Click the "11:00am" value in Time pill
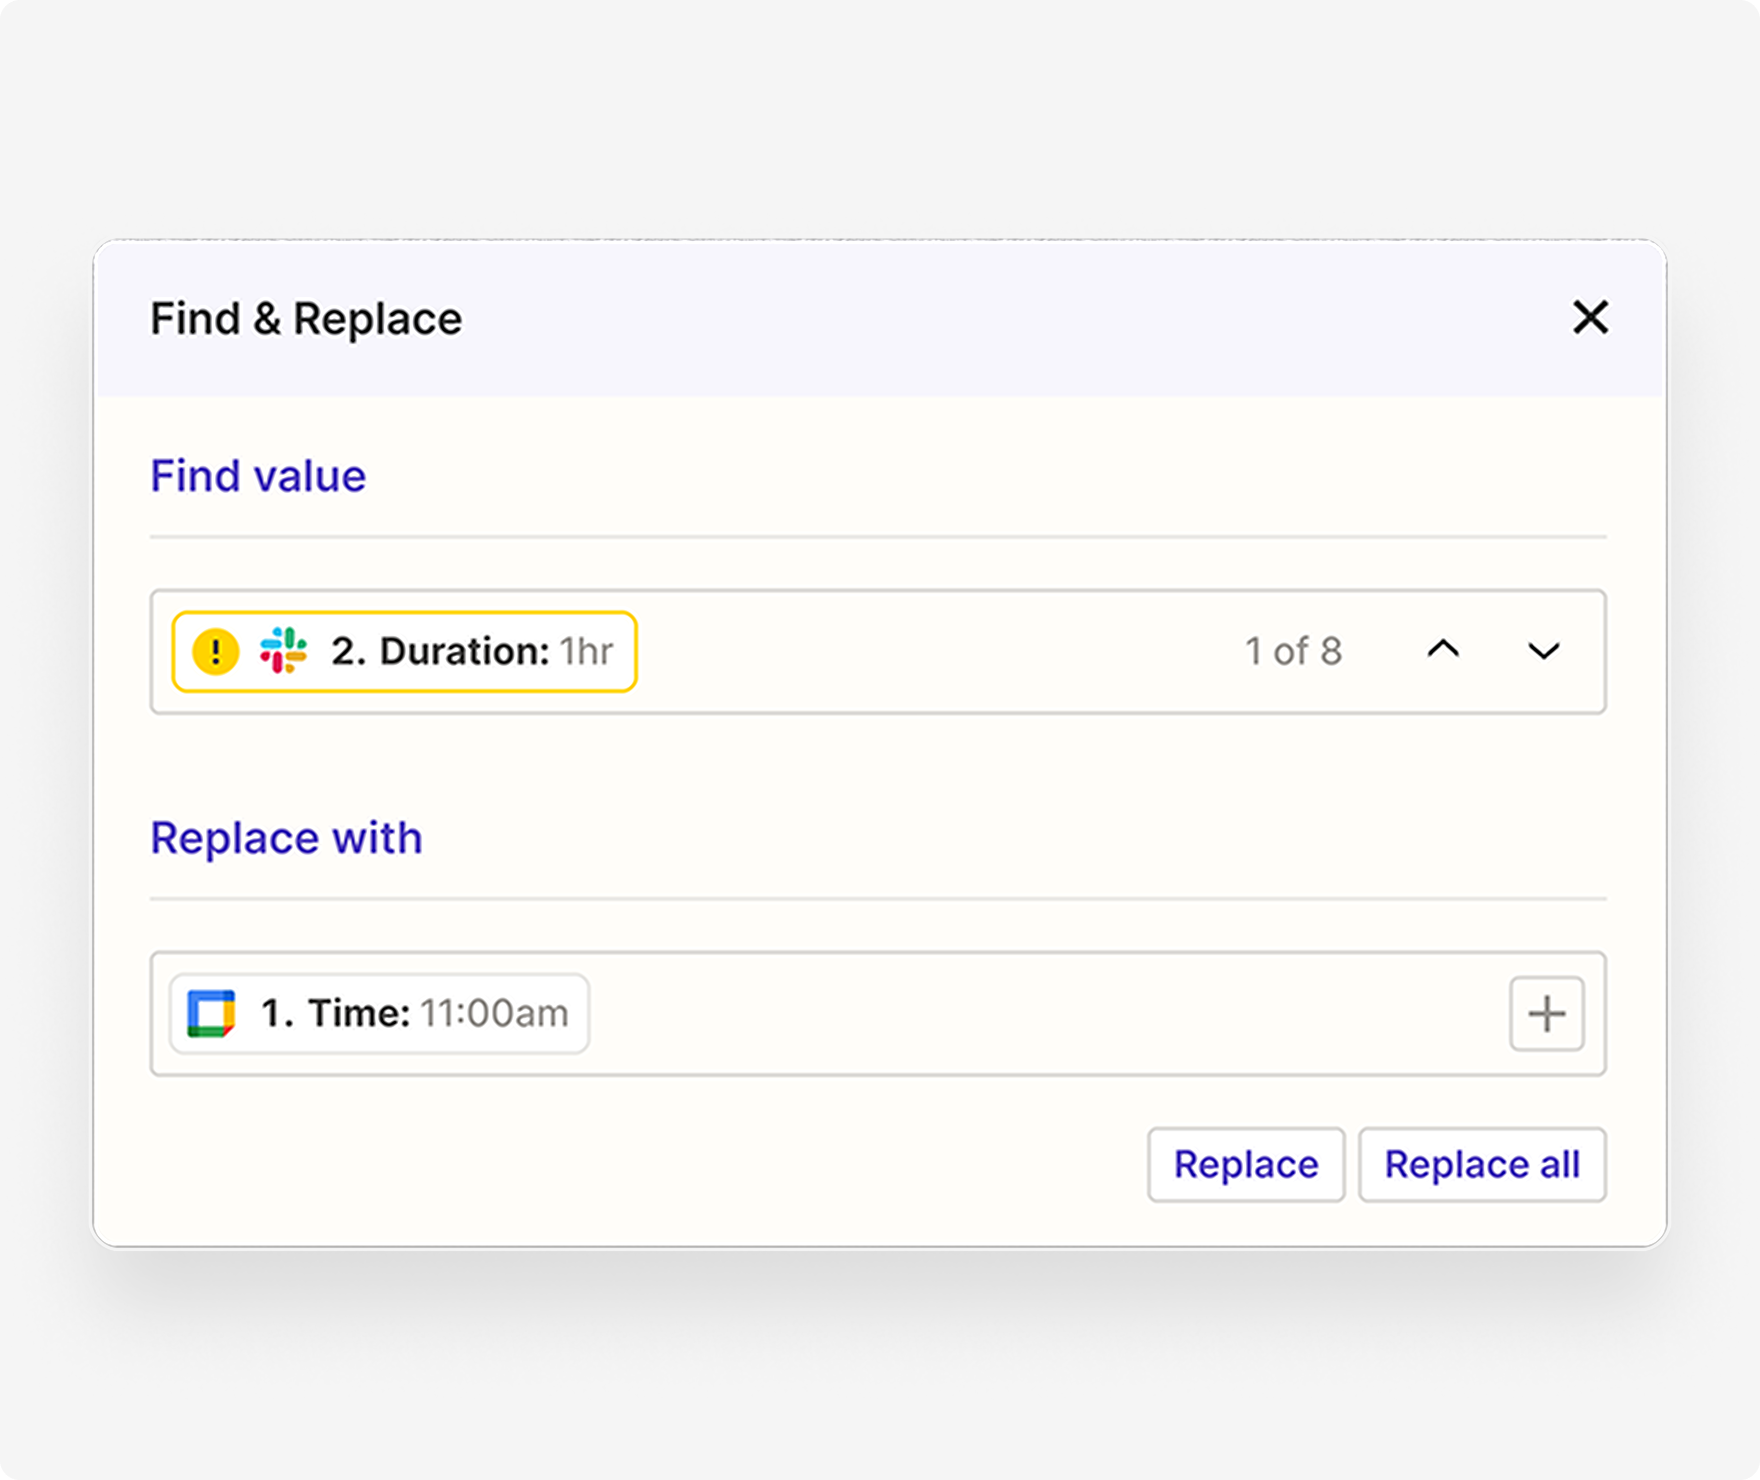This screenshot has width=1760, height=1480. click(x=494, y=1014)
